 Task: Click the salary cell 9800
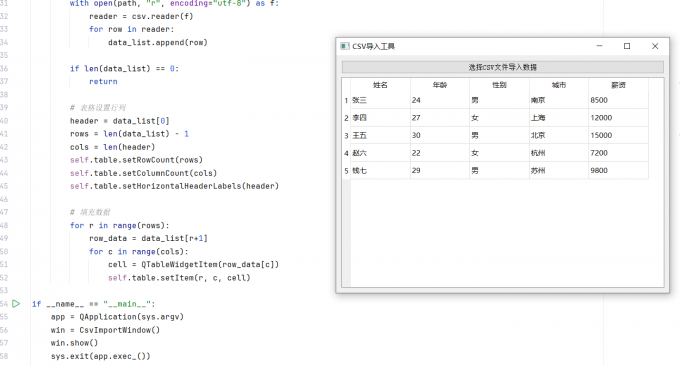(x=618, y=170)
